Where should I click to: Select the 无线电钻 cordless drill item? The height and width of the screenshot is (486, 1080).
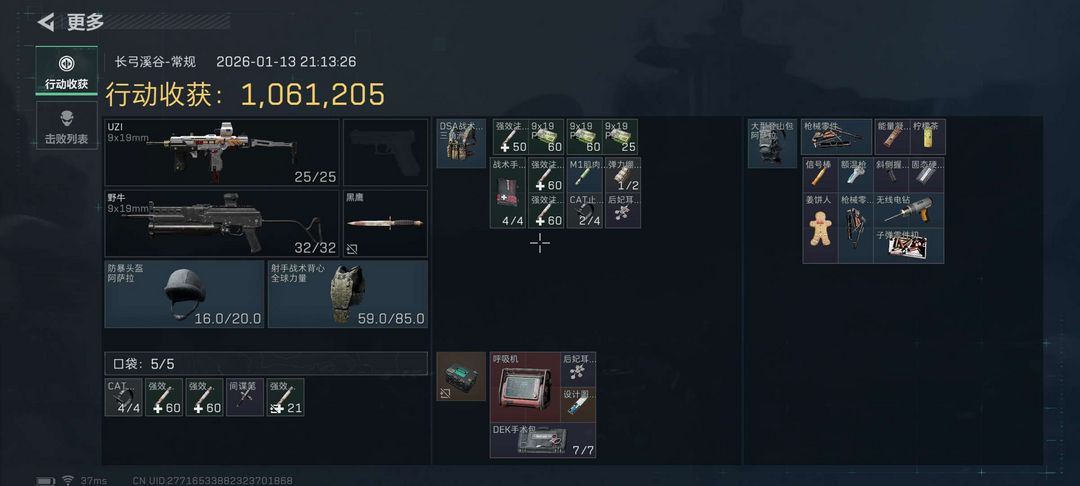tap(908, 210)
